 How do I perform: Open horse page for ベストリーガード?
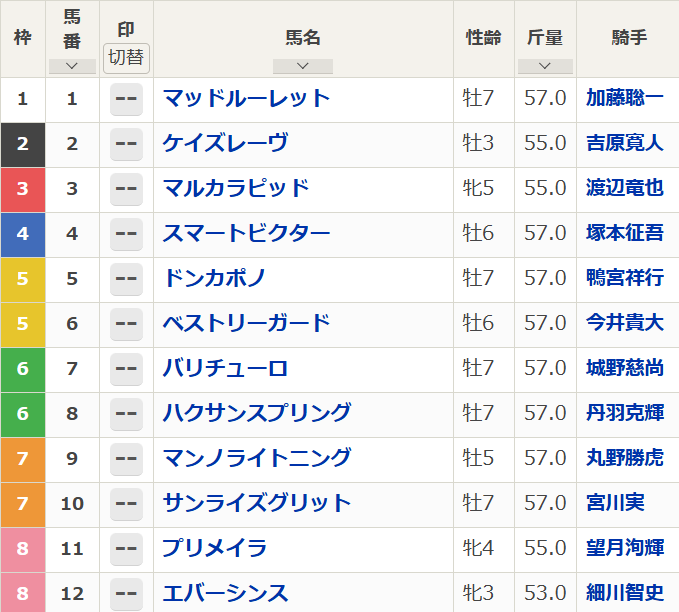[x=246, y=324]
